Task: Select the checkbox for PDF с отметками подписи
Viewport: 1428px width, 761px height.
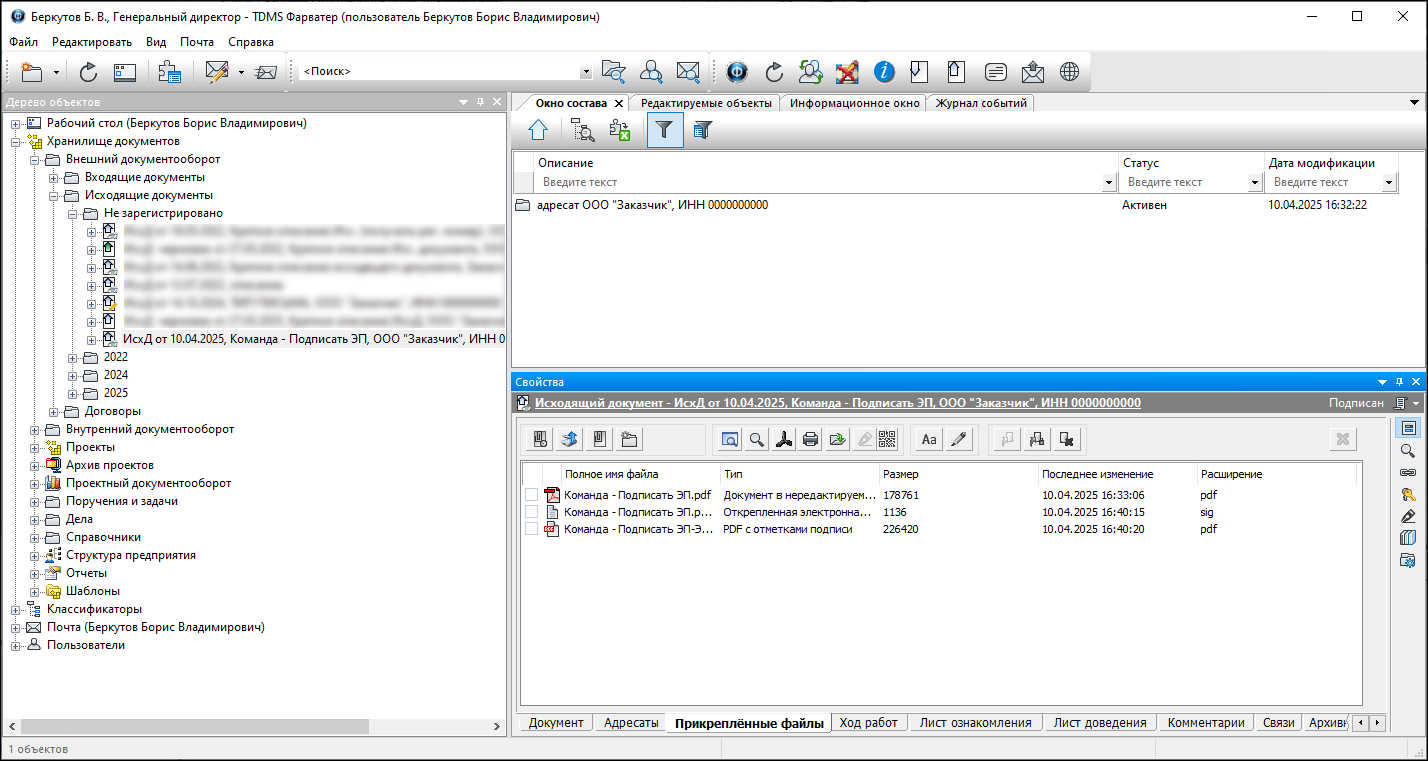Action: pyautogui.click(x=531, y=529)
